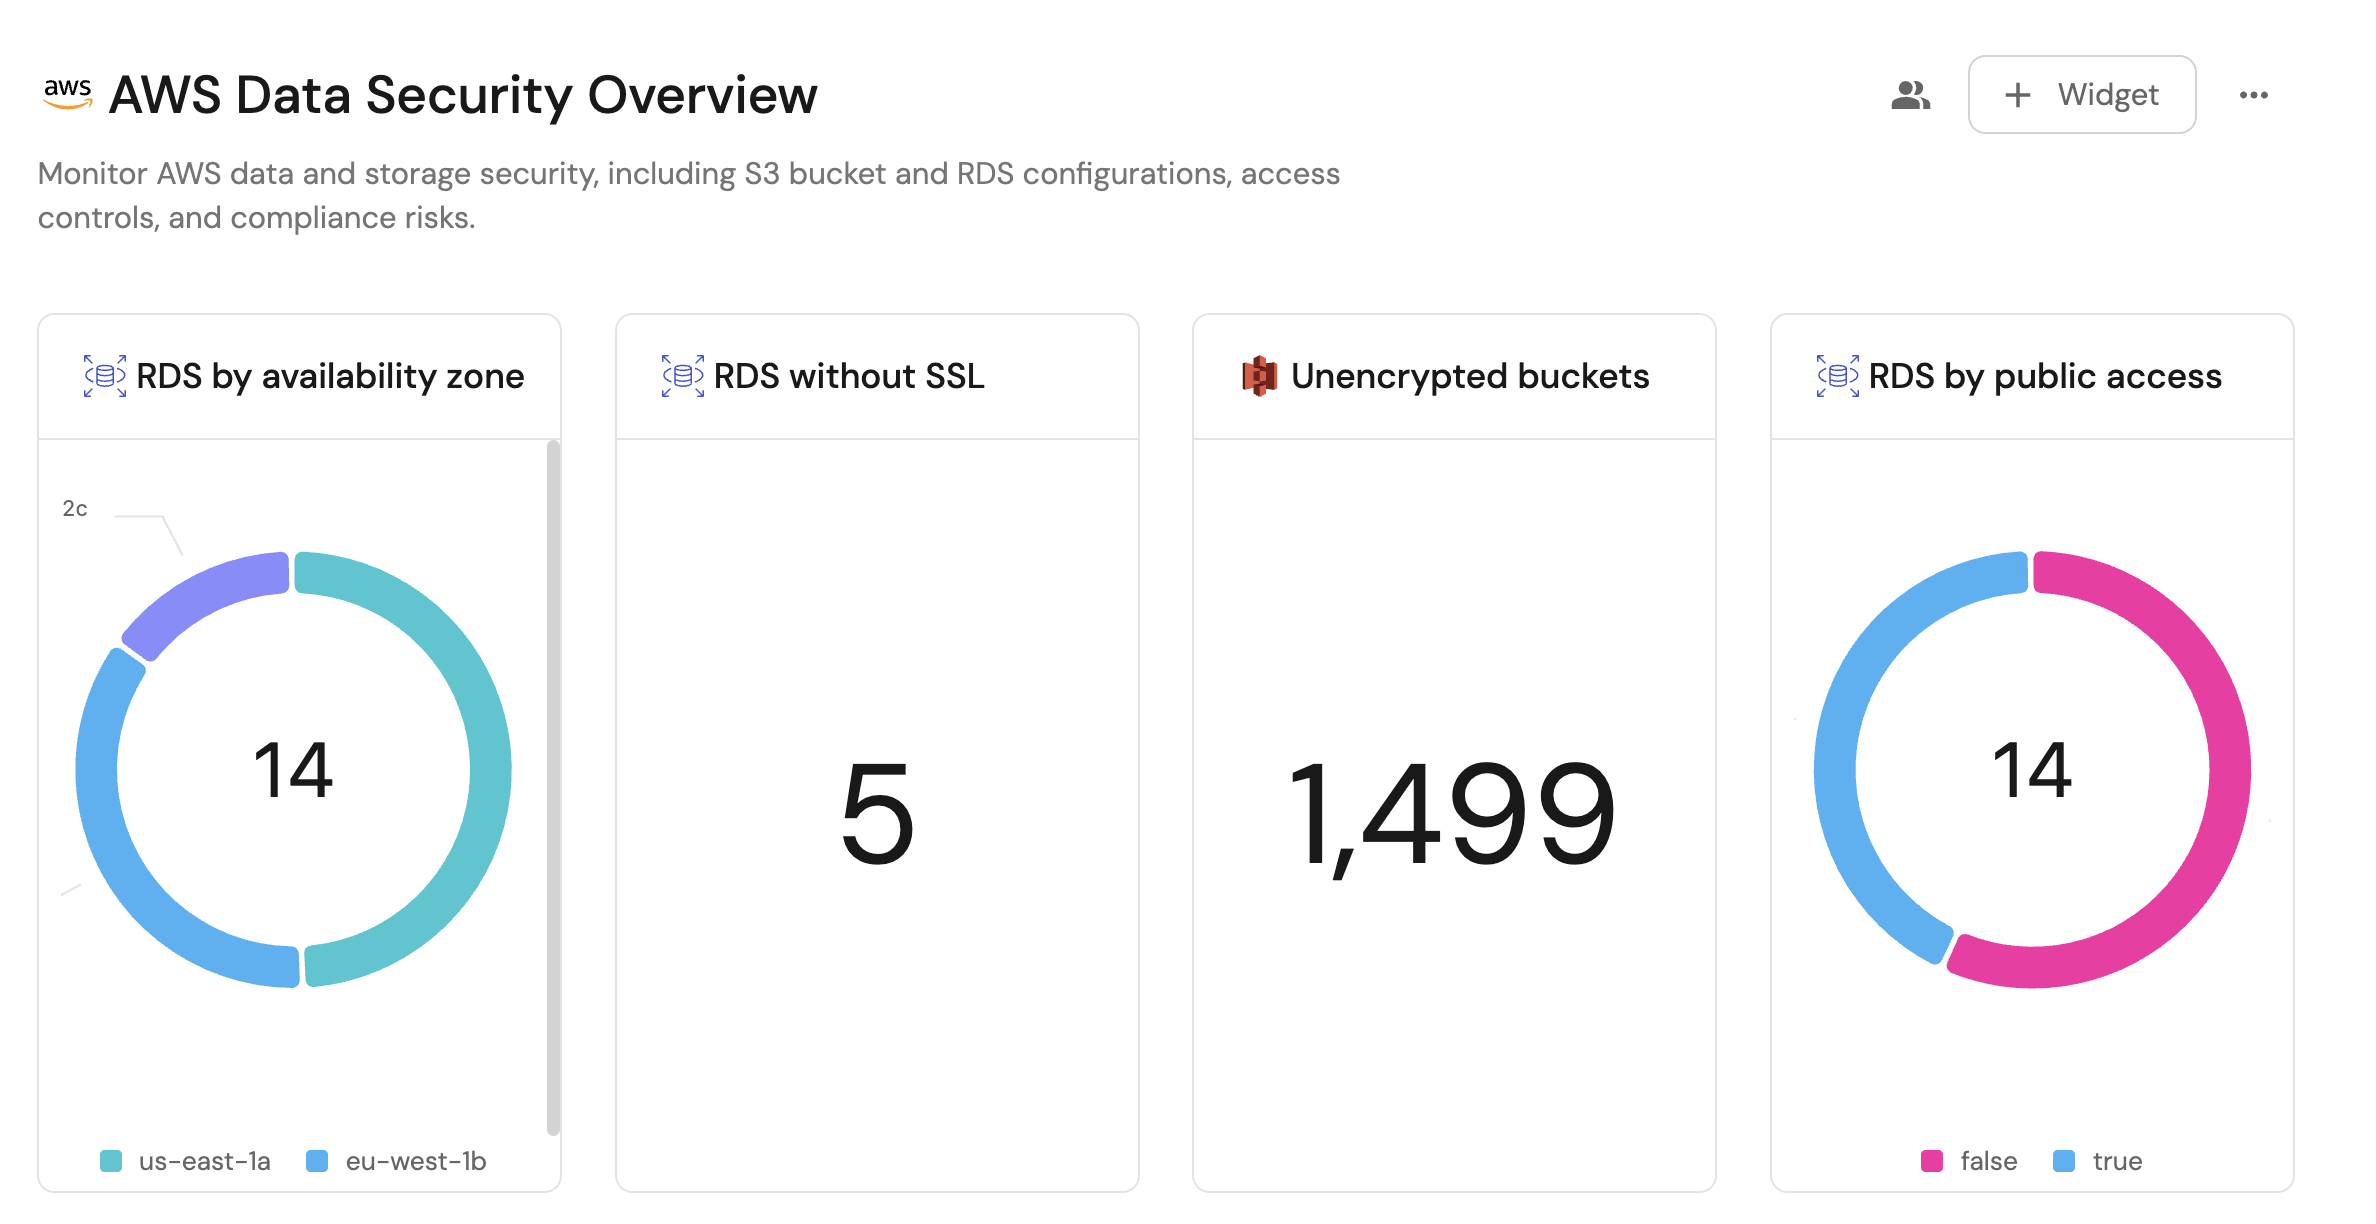
Task: Click the number 5 RDS without SSL value
Action: click(x=877, y=812)
